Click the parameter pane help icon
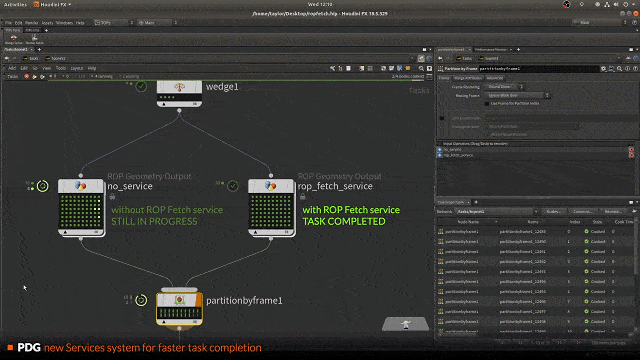640x360 pixels. (x=635, y=69)
